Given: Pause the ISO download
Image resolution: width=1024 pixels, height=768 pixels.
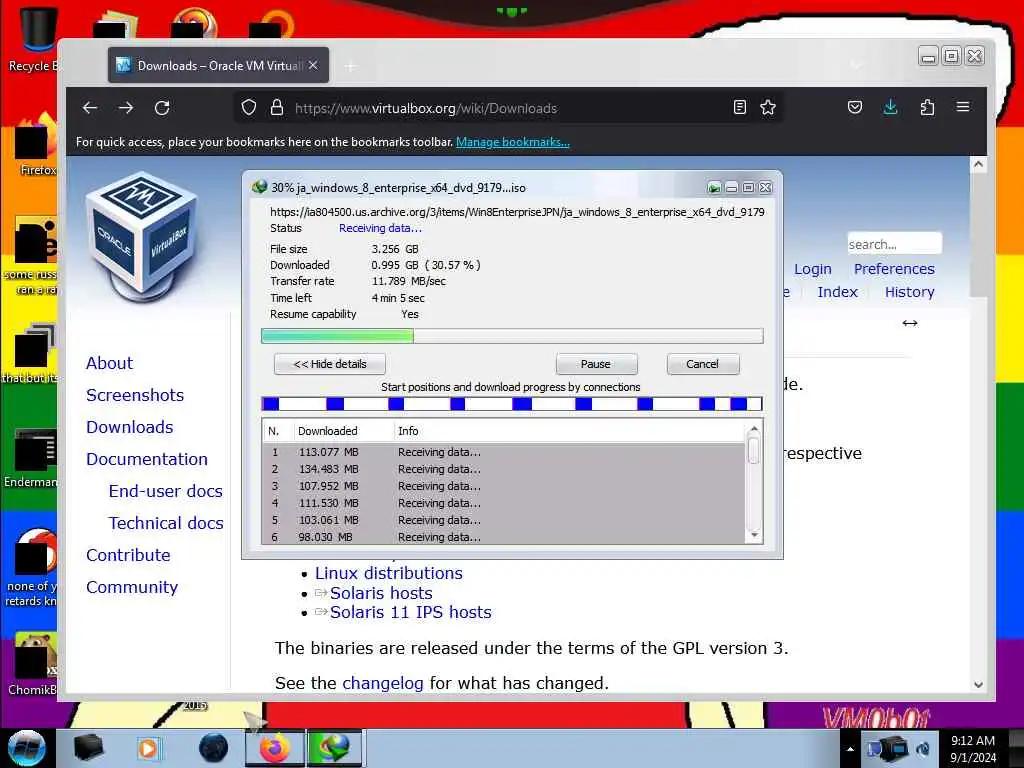Looking at the screenshot, I should point(596,364).
